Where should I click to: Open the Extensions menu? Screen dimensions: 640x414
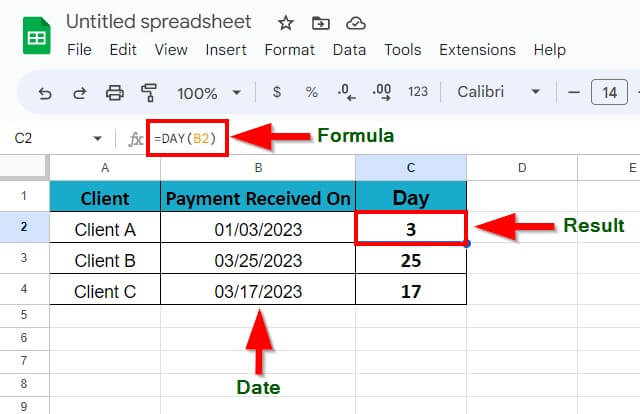pos(476,49)
